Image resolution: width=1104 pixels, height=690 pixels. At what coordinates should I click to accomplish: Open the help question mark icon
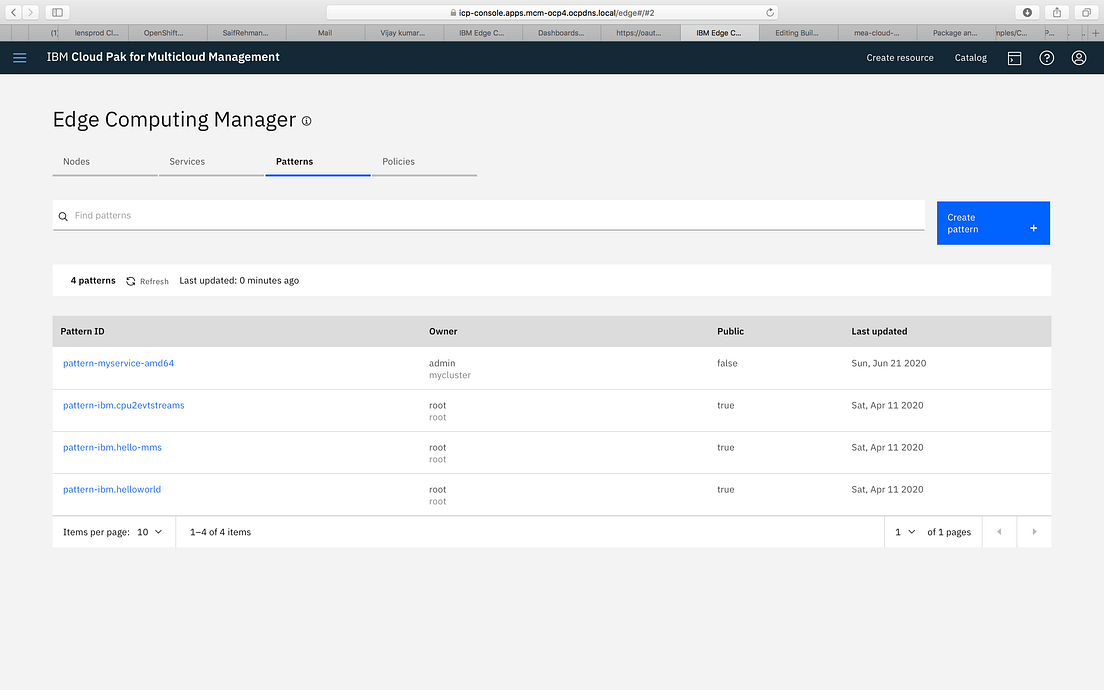[1046, 58]
